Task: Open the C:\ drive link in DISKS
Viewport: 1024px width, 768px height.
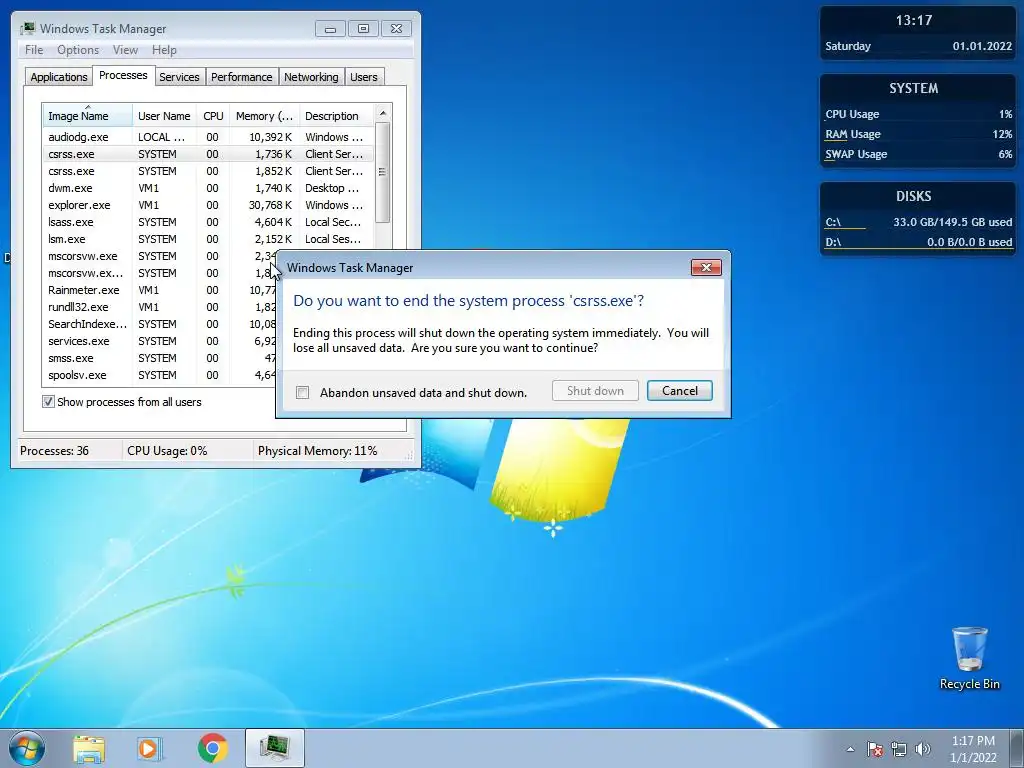Action: coord(833,222)
